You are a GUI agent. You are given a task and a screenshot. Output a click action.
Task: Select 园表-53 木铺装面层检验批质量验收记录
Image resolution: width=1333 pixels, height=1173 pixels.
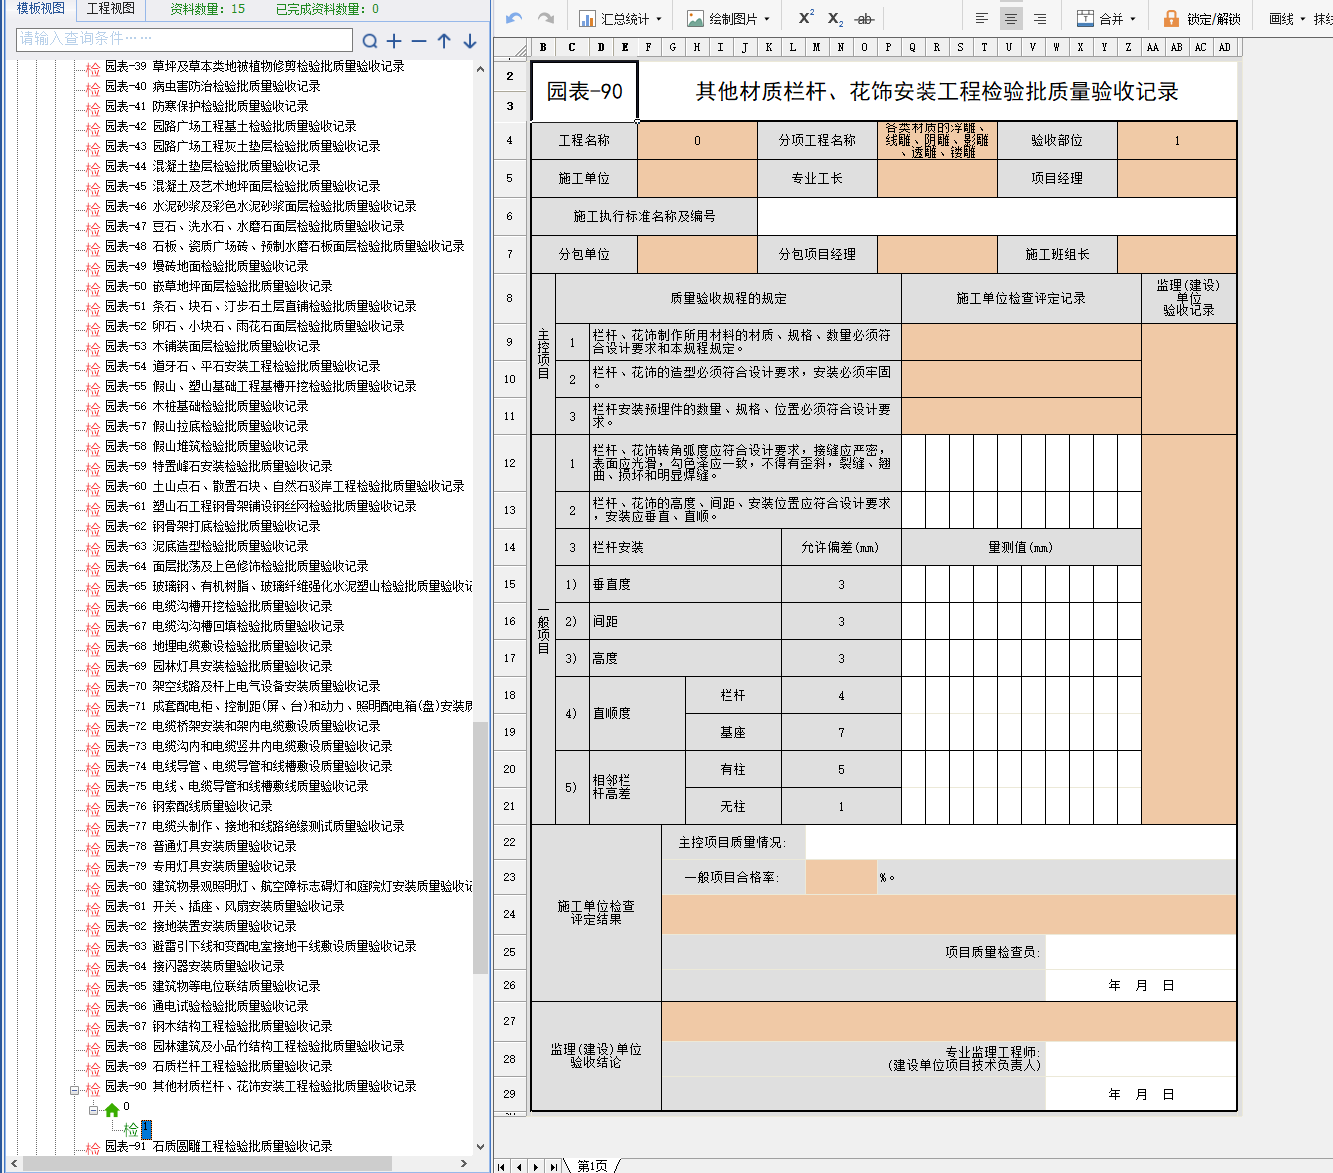pos(213,346)
